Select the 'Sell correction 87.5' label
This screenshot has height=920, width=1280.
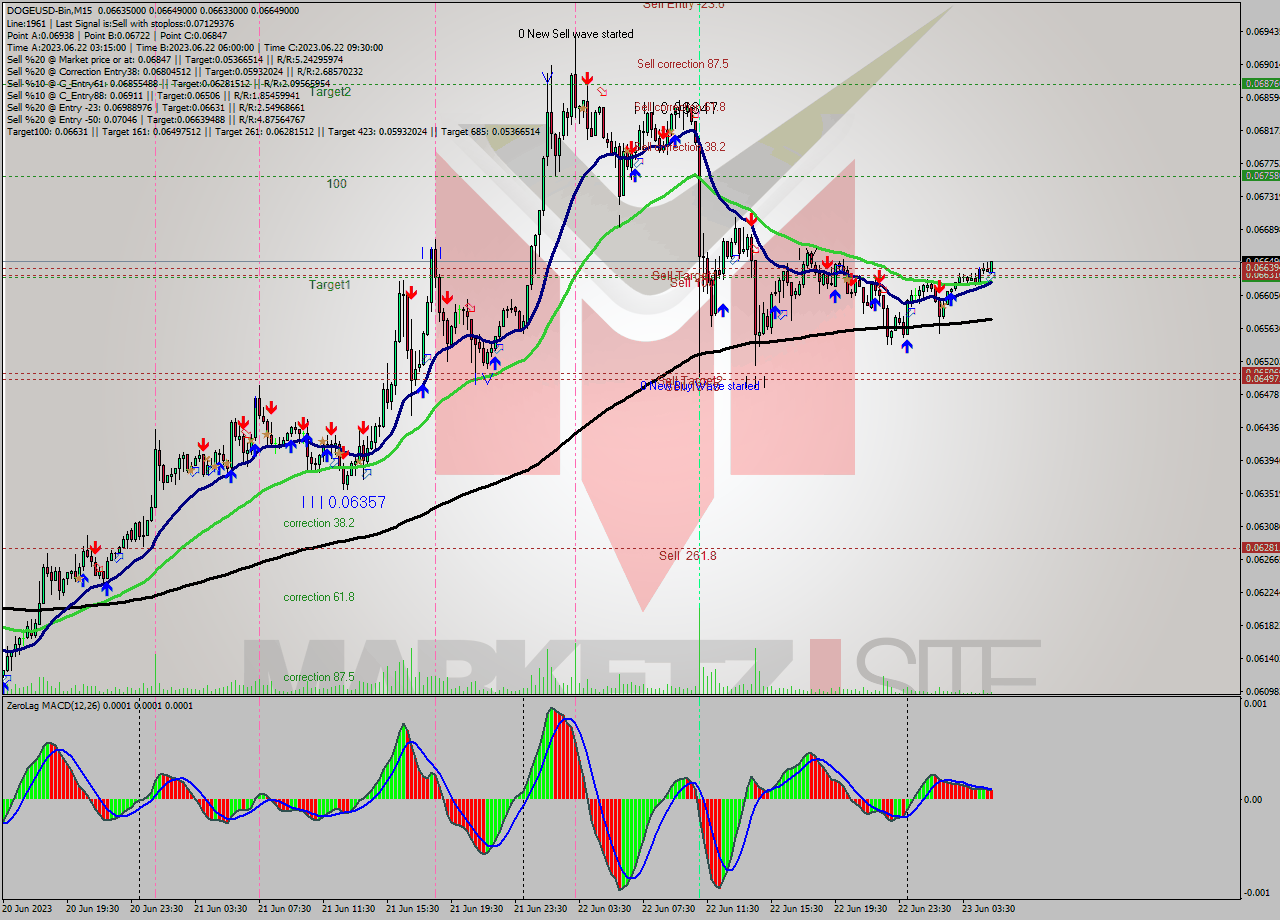click(682, 64)
